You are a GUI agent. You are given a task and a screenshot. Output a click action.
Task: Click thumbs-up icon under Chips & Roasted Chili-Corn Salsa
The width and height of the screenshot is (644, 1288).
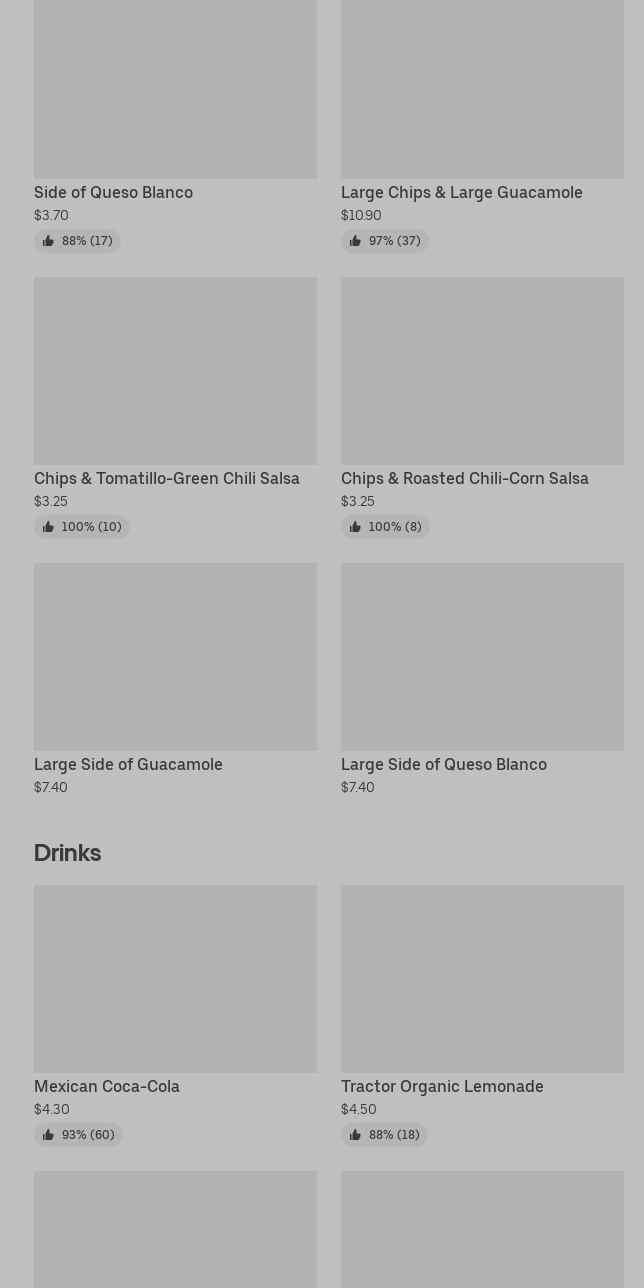pyautogui.click(x=355, y=527)
